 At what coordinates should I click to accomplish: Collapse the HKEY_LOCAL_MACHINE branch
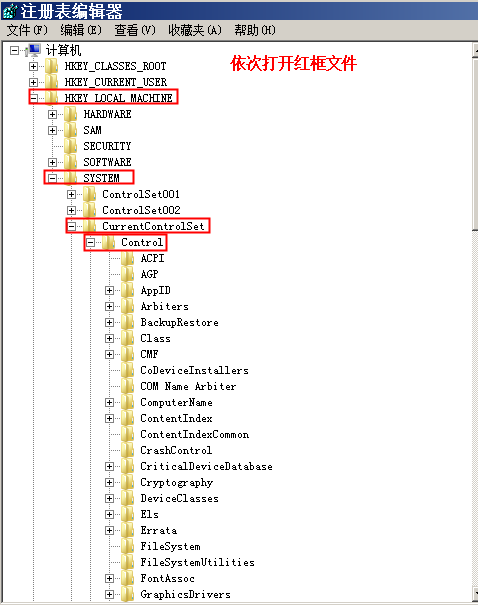click(34, 98)
